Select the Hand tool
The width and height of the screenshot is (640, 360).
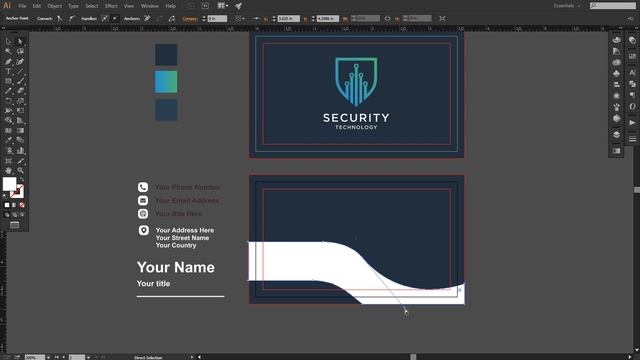click(9, 171)
